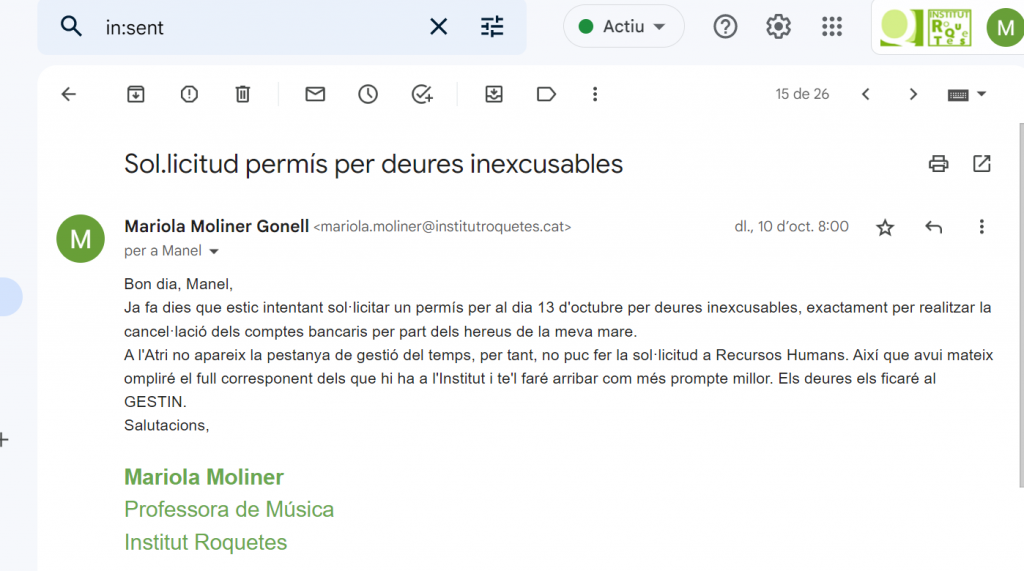Report this message as spam
Image resolution: width=1024 pixels, height=571 pixels.
189,94
